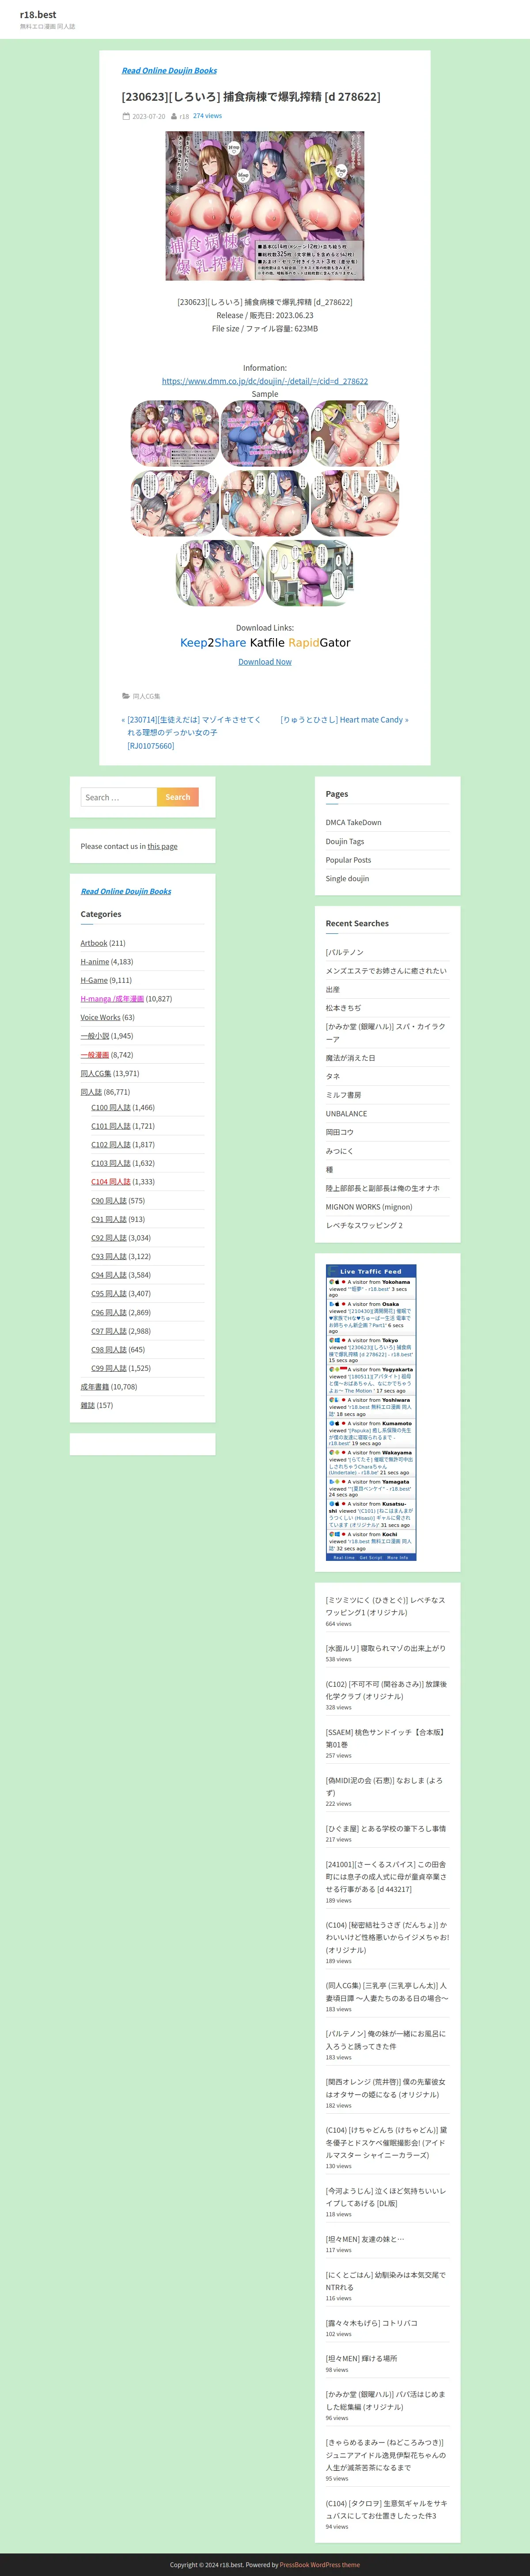The width and height of the screenshot is (530, 2576).
Task: Open popular post コトリバコ
Action: [371, 2323]
